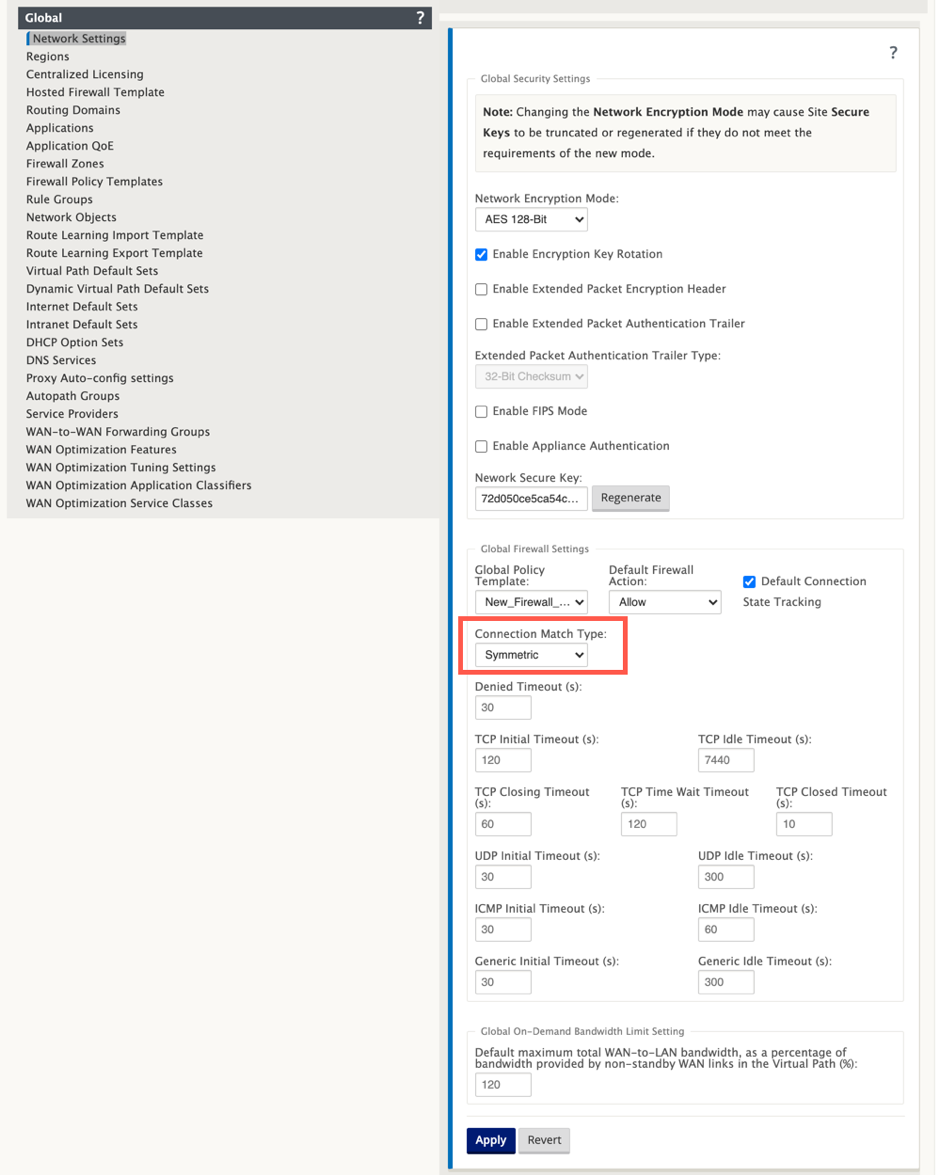The height and width of the screenshot is (1175, 939).
Task: Open Firewall Zones settings
Action: pyautogui.click(x=65, y=163)
